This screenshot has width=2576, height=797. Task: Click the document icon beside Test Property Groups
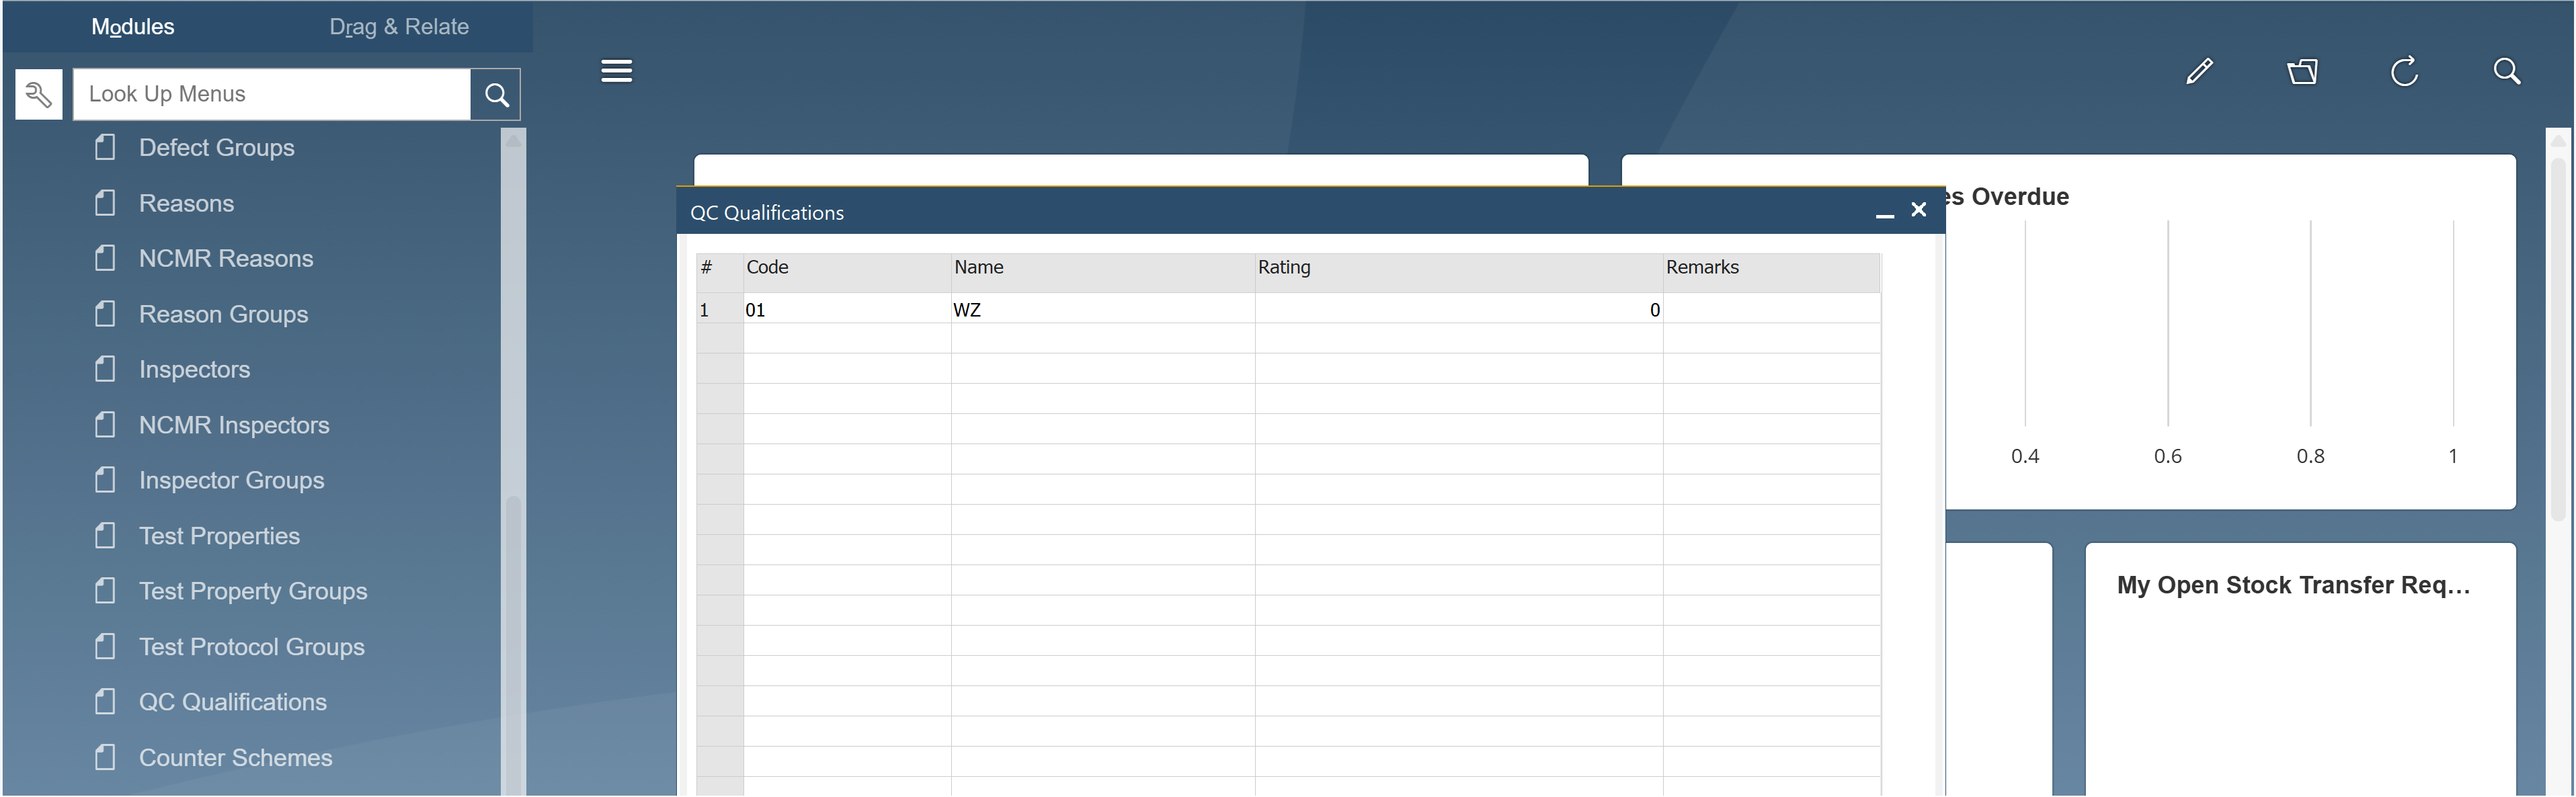[x=105, y=592]
